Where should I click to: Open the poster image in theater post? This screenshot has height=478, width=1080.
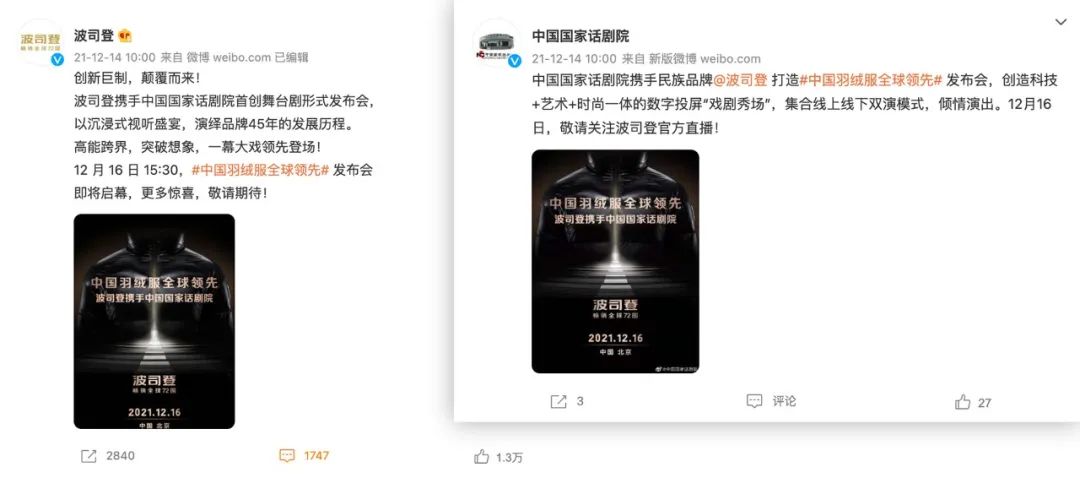tap(615, 262)
